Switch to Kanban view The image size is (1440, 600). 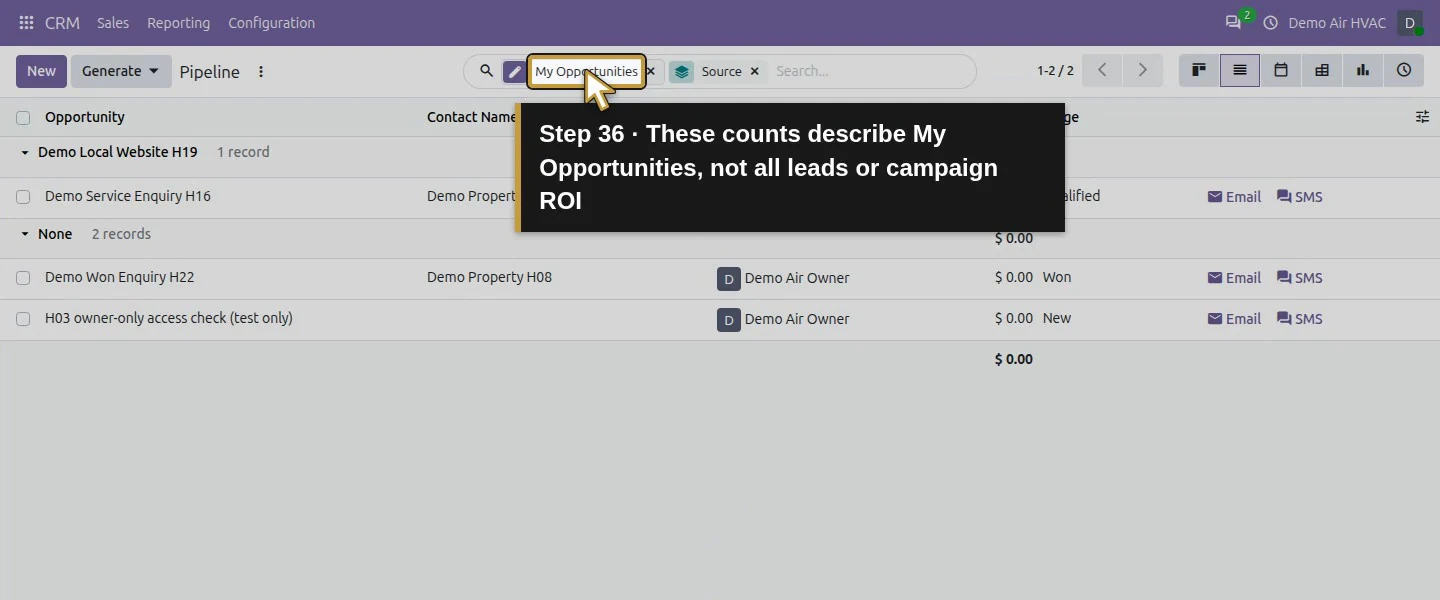click(x=1199, y=70)
